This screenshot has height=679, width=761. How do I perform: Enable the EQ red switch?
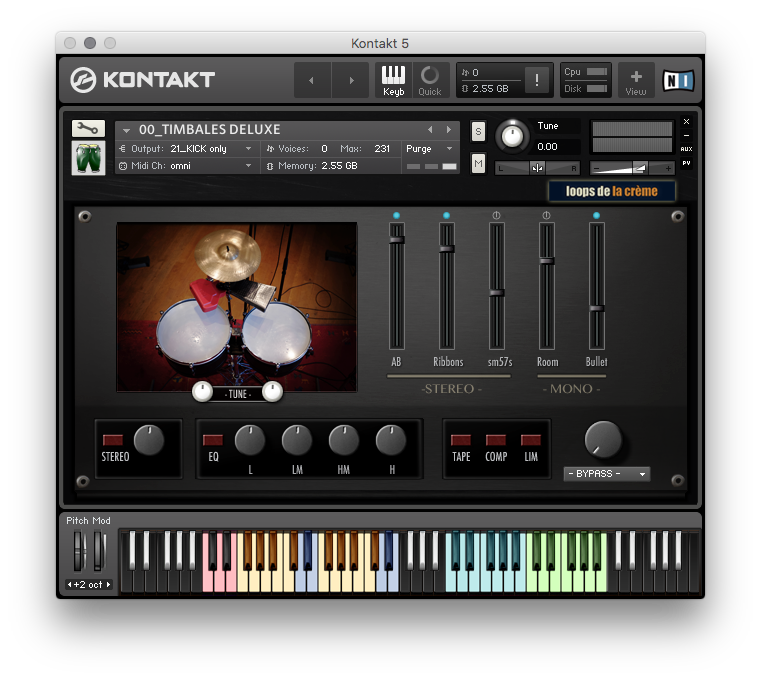213,440
